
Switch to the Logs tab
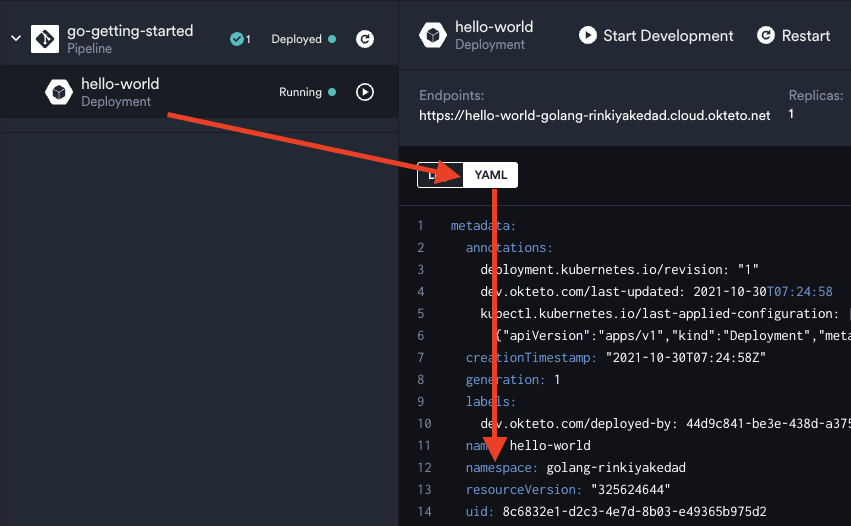[x=440, y=175]
